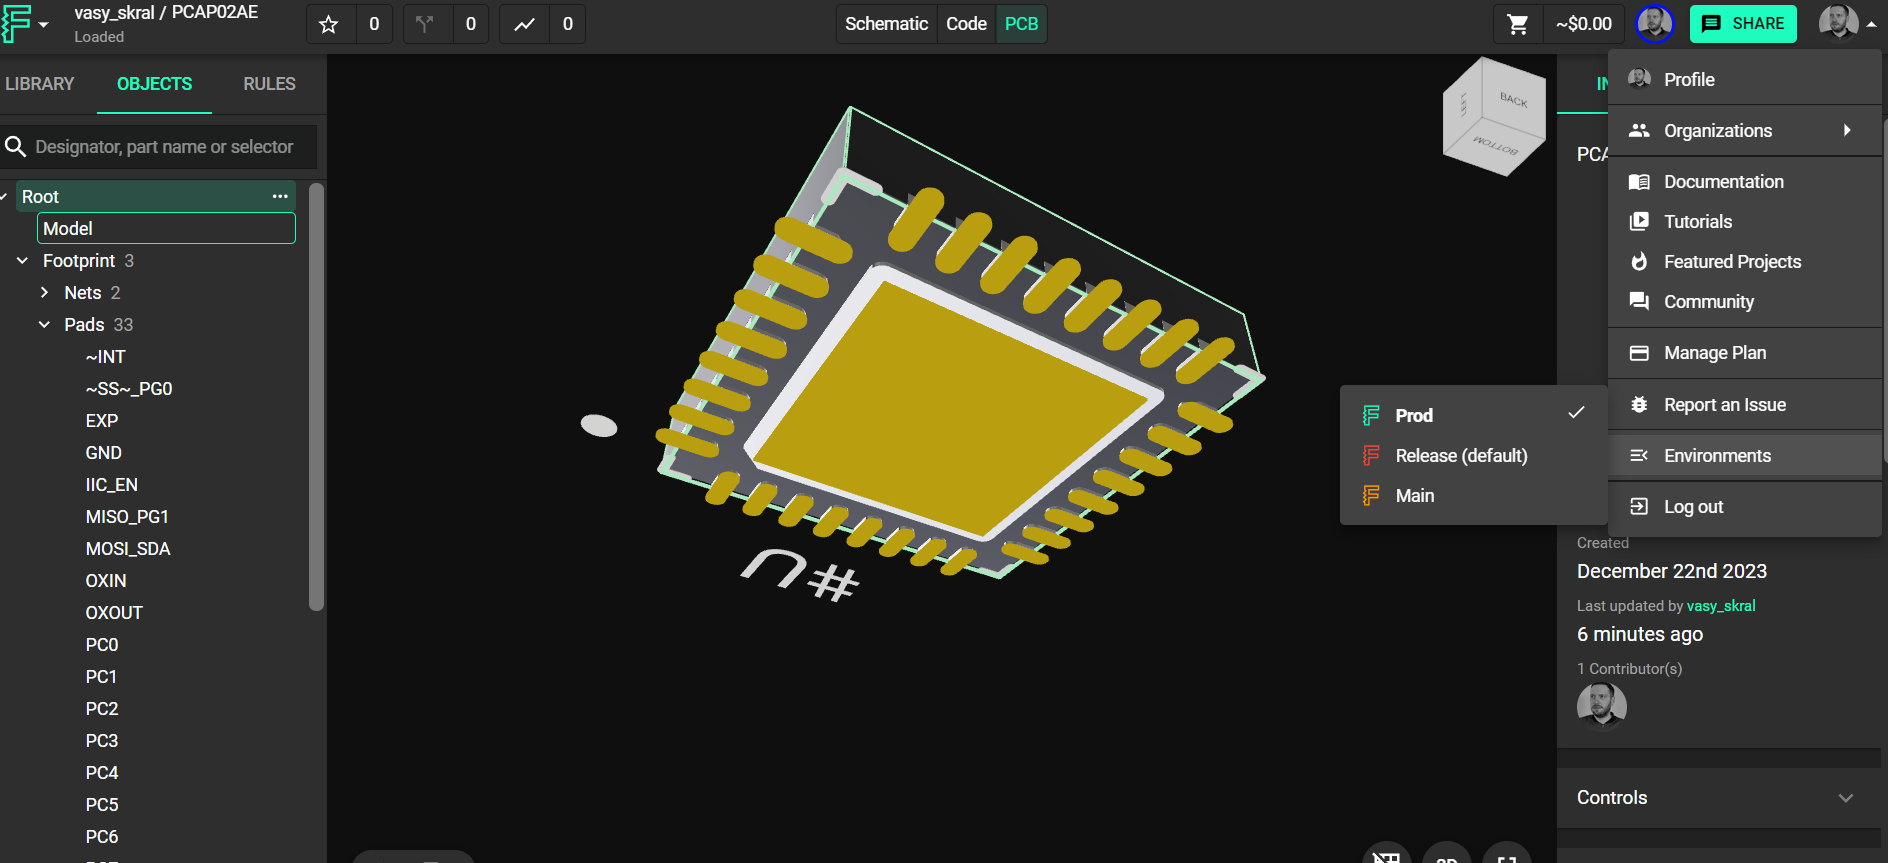Viewport: 1888px width, 863px height.
Task: Select the Prod environment
Action: [1473, 415]
